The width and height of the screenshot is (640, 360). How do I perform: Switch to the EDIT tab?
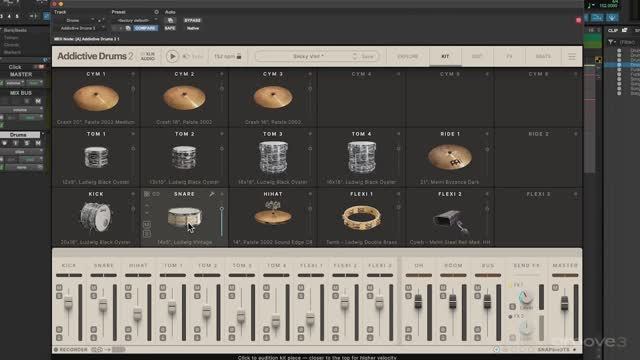coord(477,56)
